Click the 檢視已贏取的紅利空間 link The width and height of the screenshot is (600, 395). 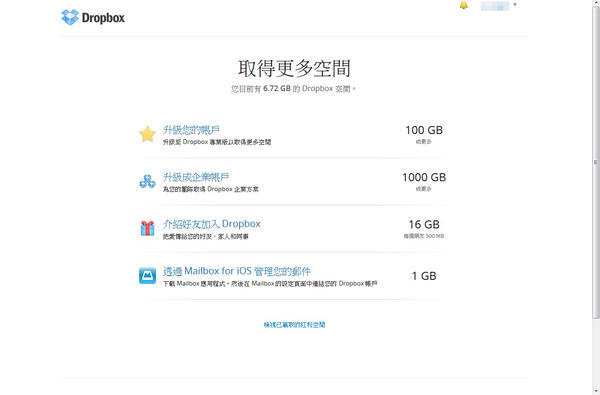(294, 325)
